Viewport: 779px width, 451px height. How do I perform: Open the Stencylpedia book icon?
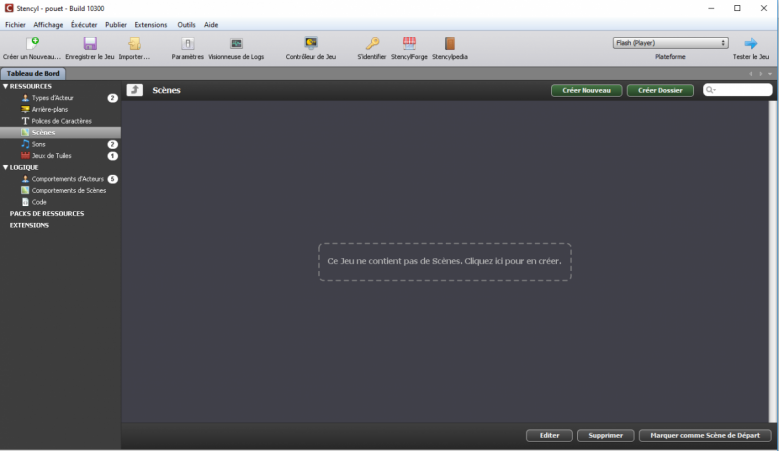pos(450,44)
